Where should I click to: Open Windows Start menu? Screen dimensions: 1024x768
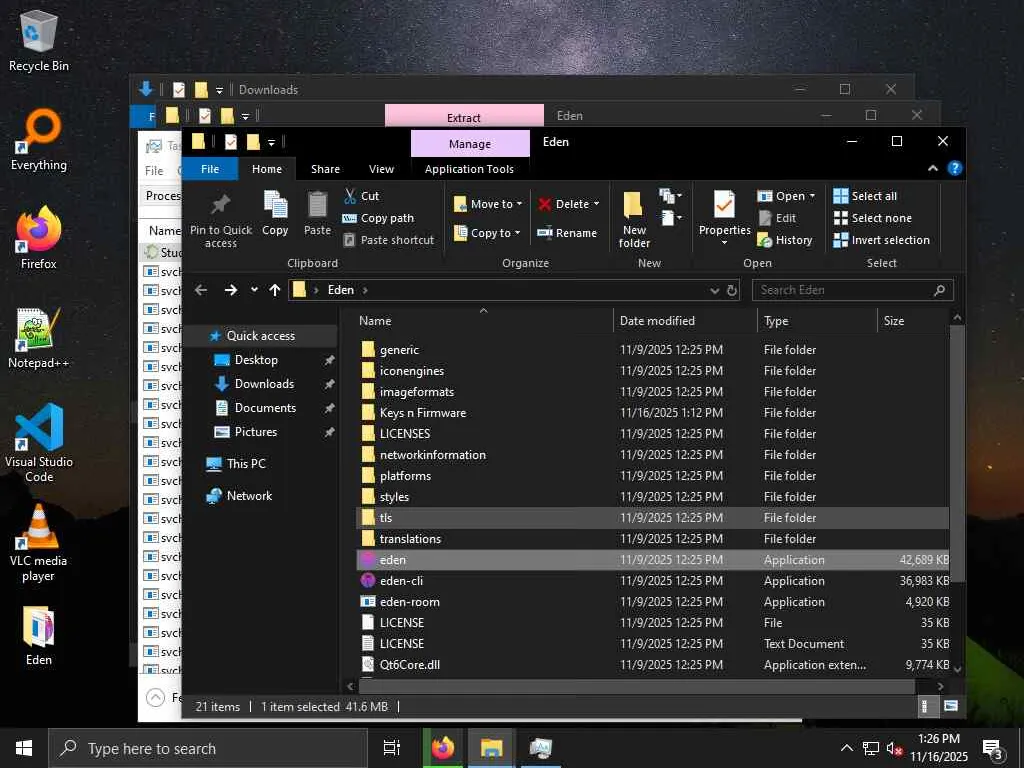coord(24,748)
